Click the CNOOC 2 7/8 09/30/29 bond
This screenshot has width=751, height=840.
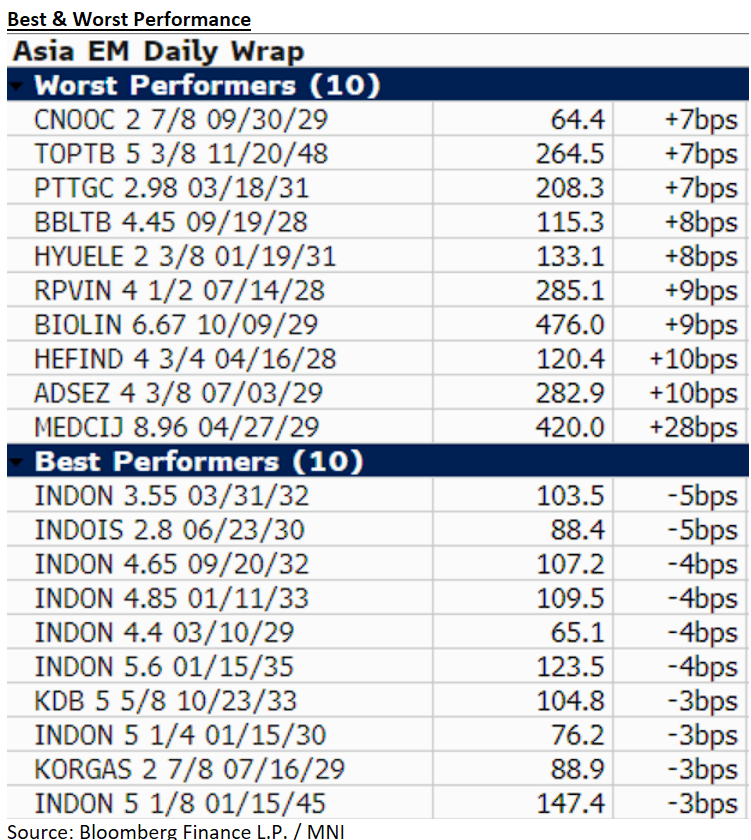click(x=181, y=120)
